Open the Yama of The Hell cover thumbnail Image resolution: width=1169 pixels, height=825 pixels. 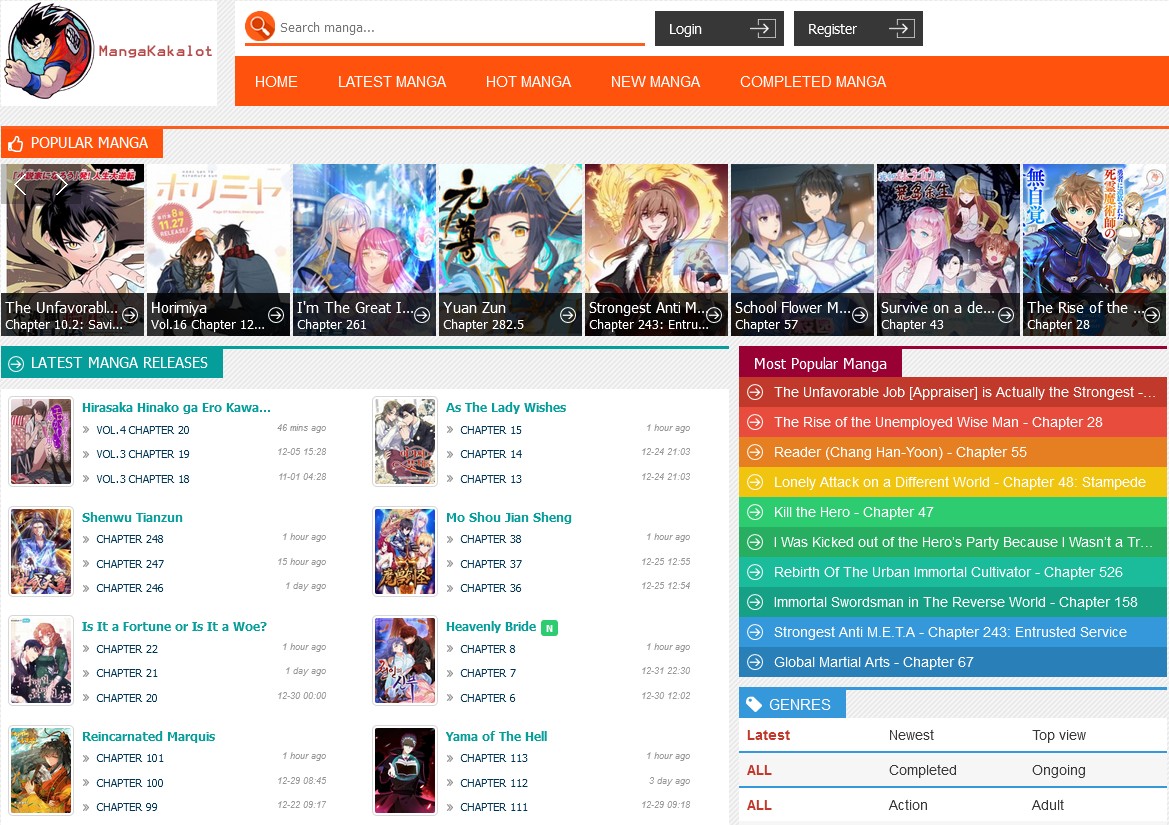(405, 770)
